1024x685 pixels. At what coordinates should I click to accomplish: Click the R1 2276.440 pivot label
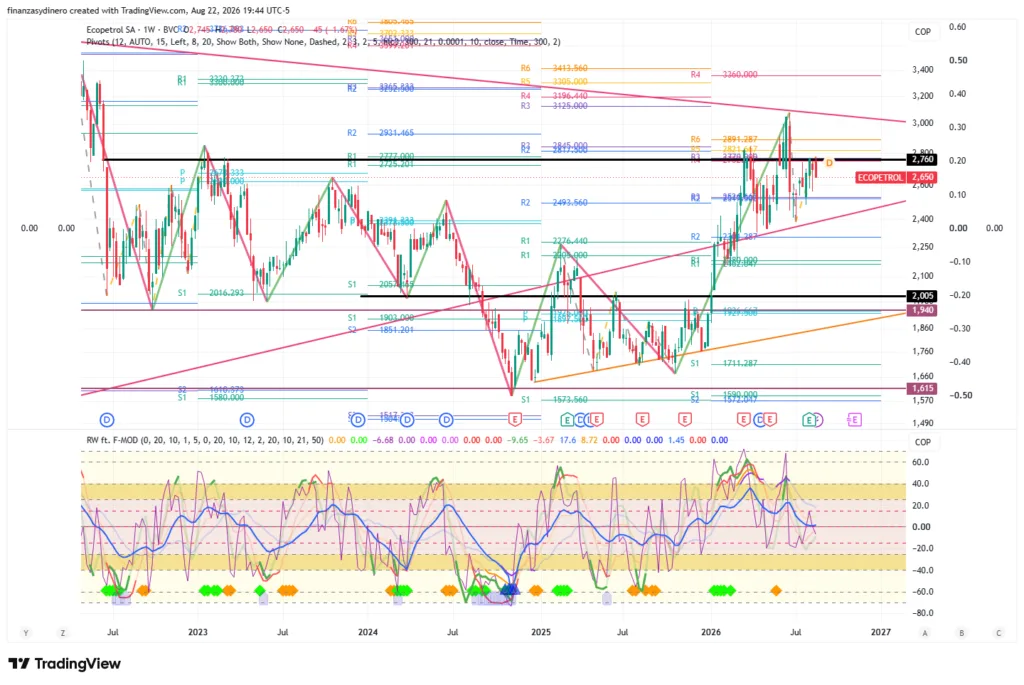(x=554, y=241)
